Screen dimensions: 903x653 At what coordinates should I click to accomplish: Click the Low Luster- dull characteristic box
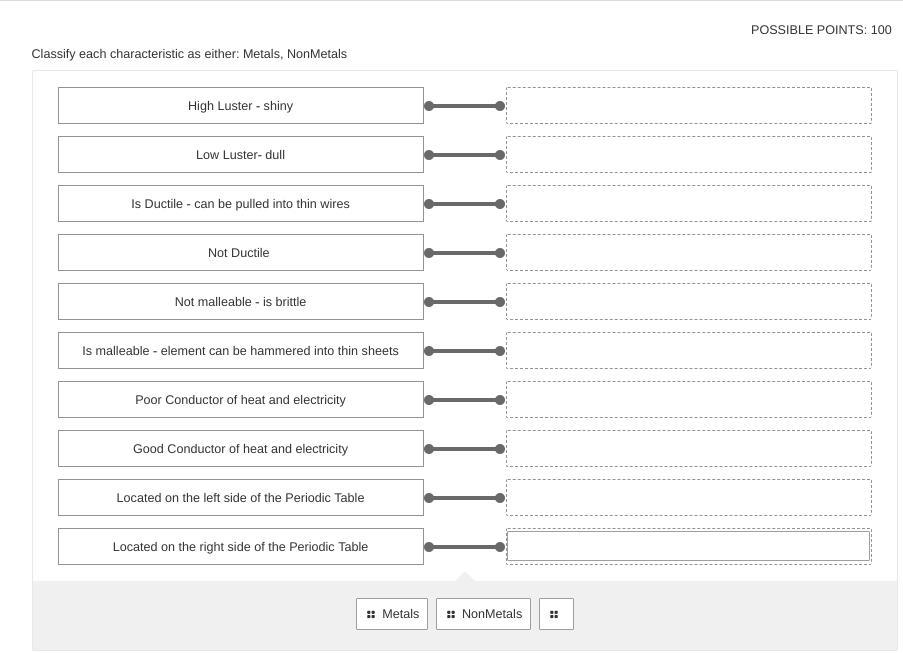pos(241,155)
